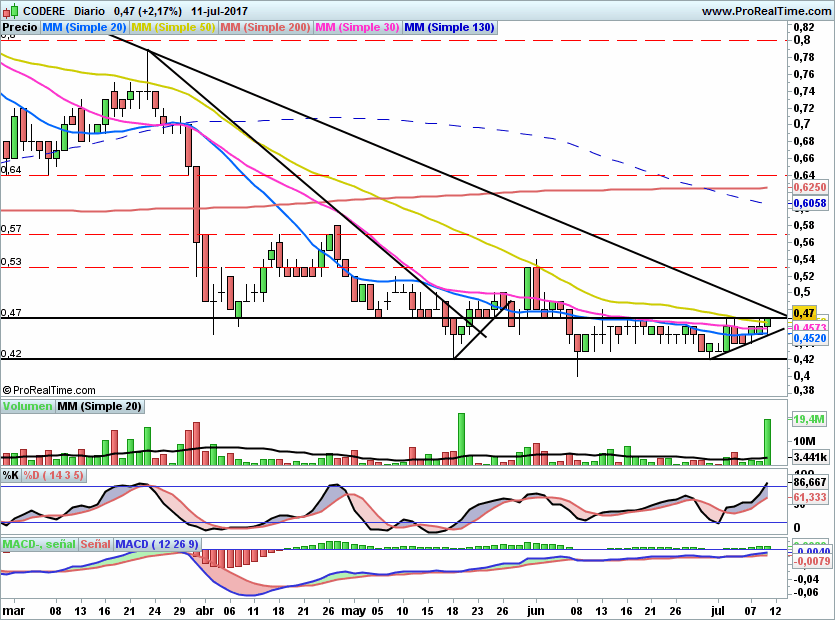Select the Precio indicator label
Image resolution: width=835 pixels, height=620 pixels.
point(20,27)
